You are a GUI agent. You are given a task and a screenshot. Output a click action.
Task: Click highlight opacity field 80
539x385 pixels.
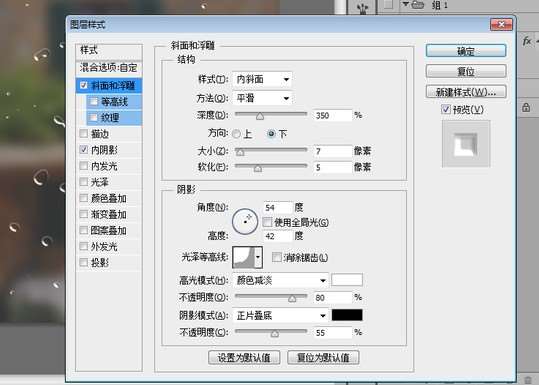tap(333, 297)
